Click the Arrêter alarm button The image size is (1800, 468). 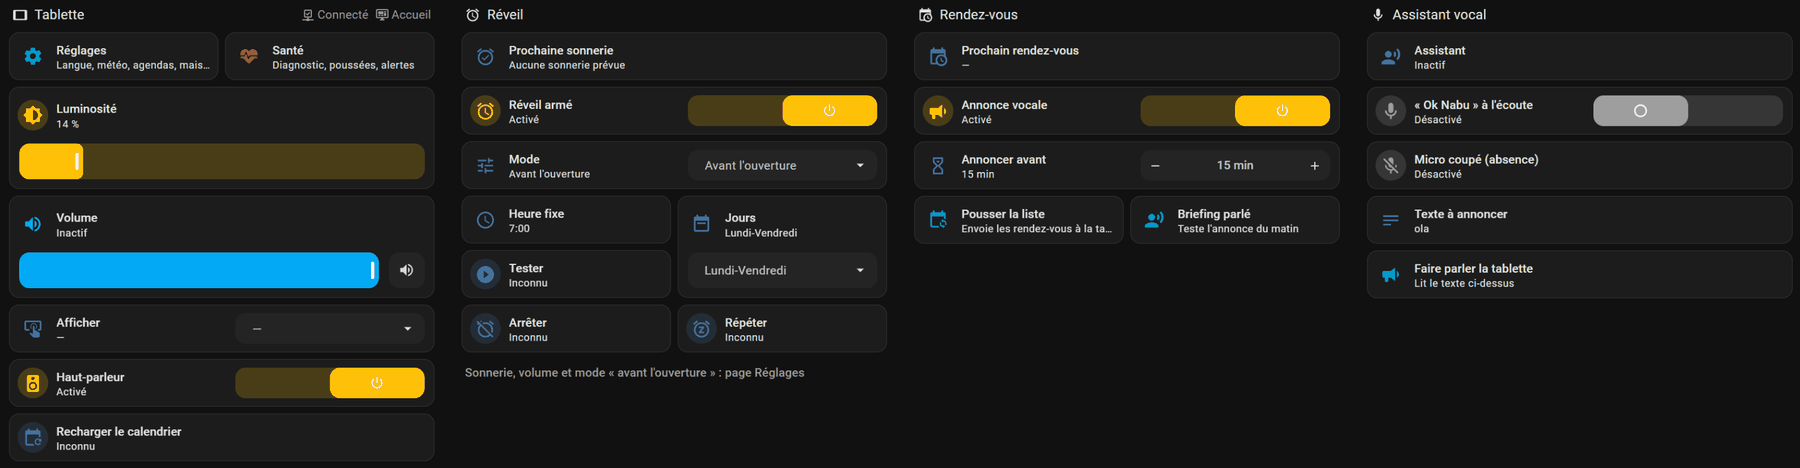[x=566, y=329]
